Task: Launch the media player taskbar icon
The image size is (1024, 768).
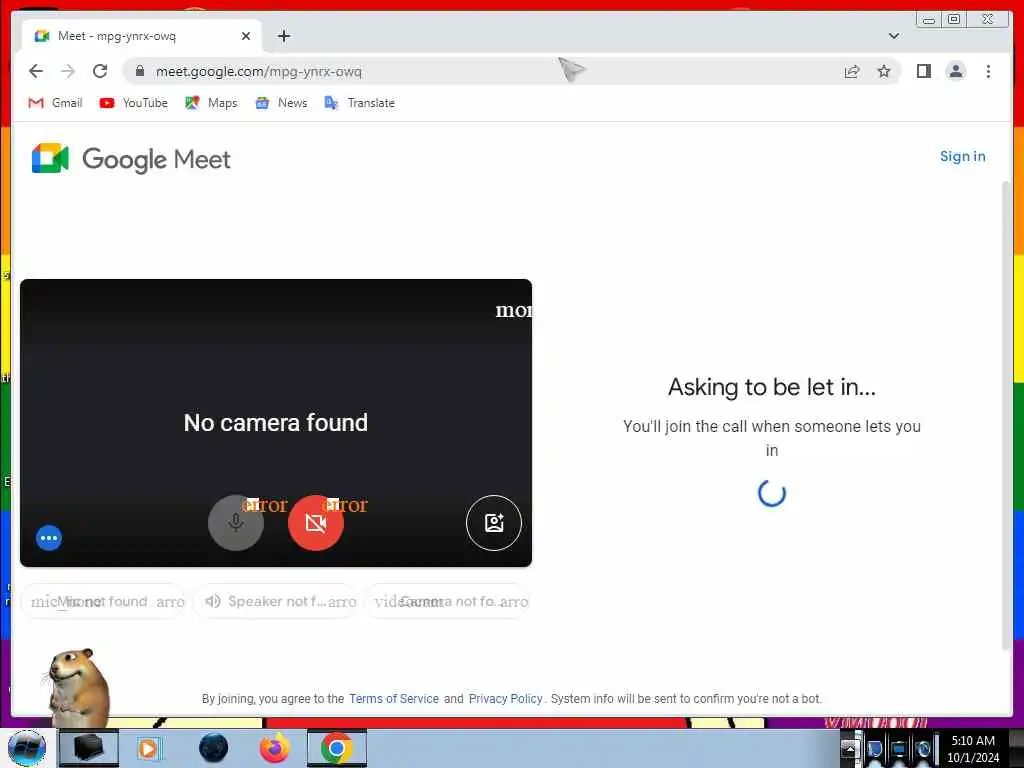Action: tap(149, 748)
